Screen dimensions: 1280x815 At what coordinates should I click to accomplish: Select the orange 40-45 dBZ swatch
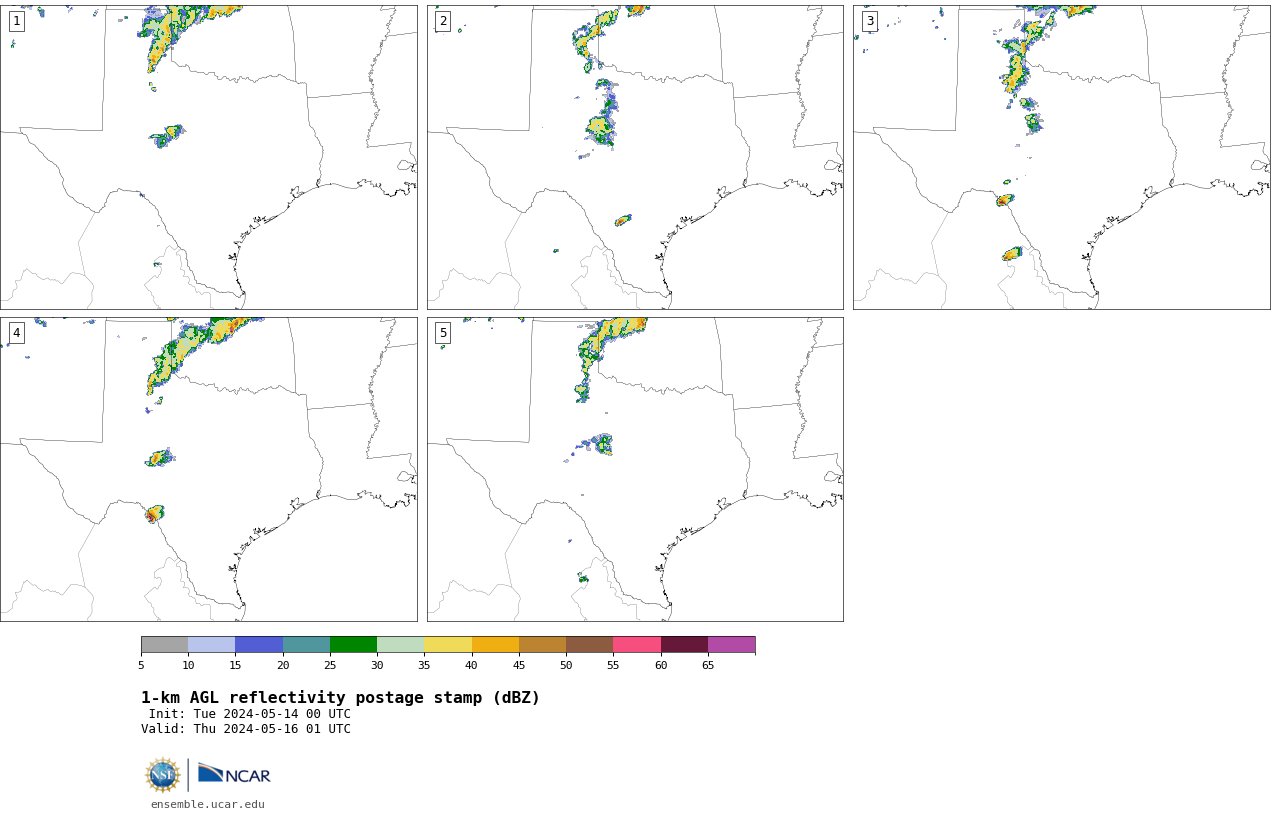pos(495,644)
